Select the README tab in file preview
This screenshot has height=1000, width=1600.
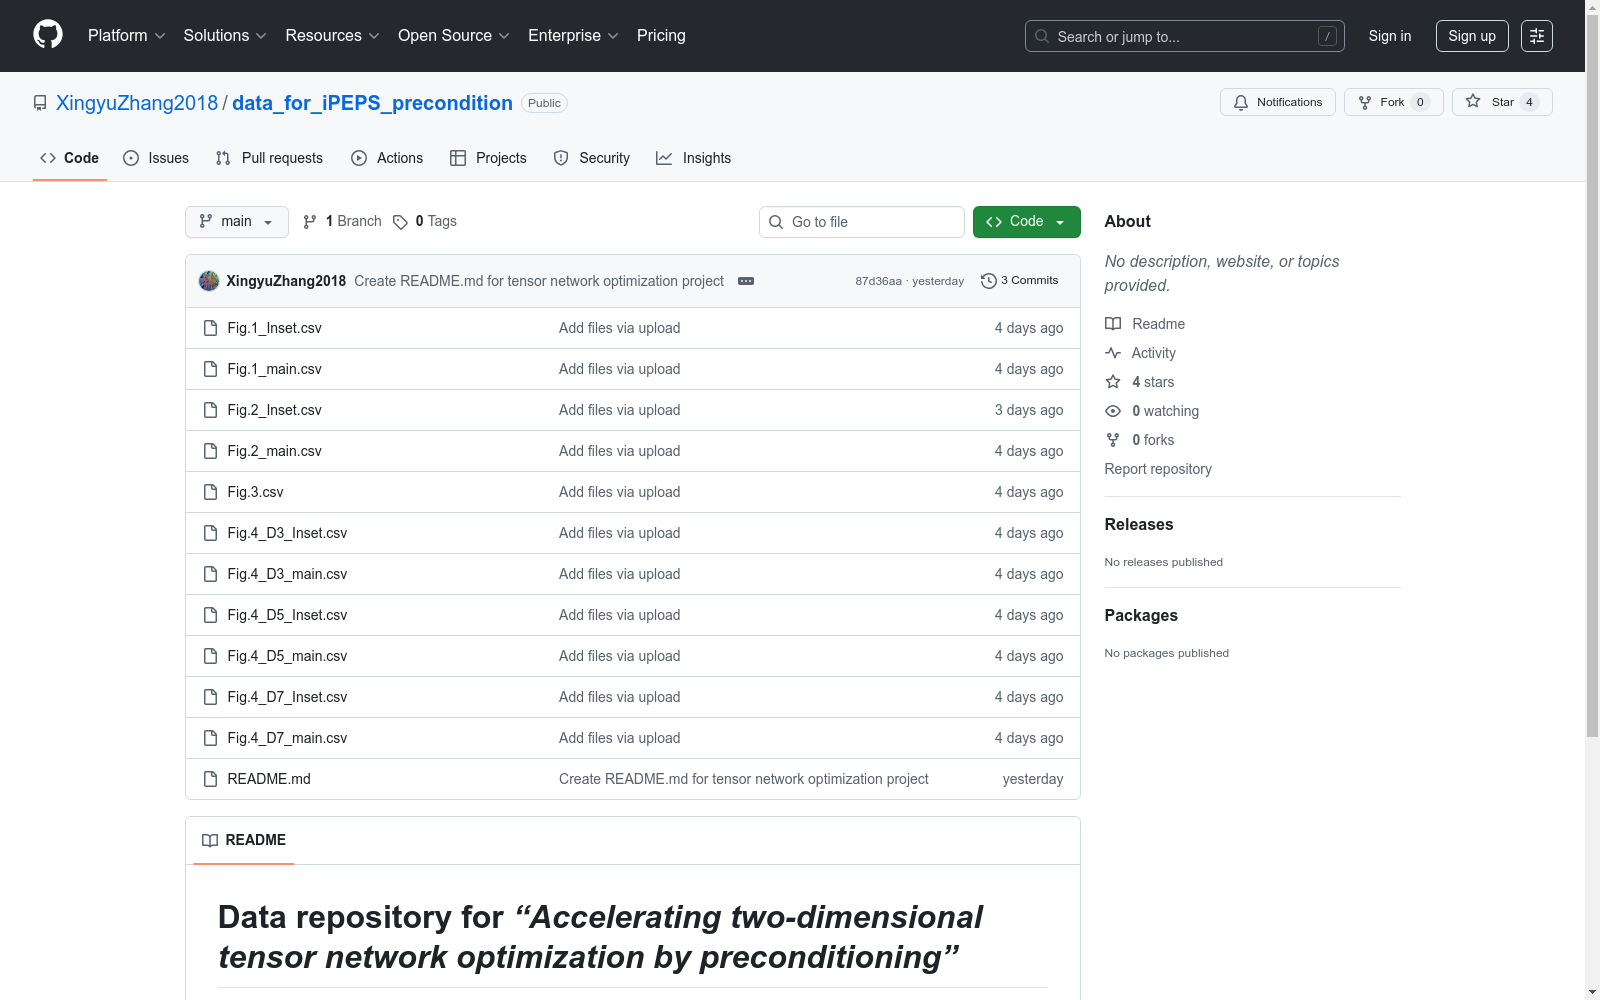click(x=244, y=840)
